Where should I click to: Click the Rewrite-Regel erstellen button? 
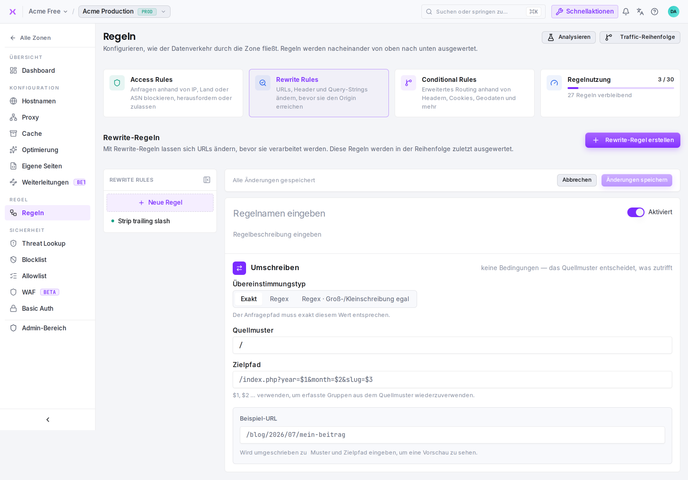(632, 140)
